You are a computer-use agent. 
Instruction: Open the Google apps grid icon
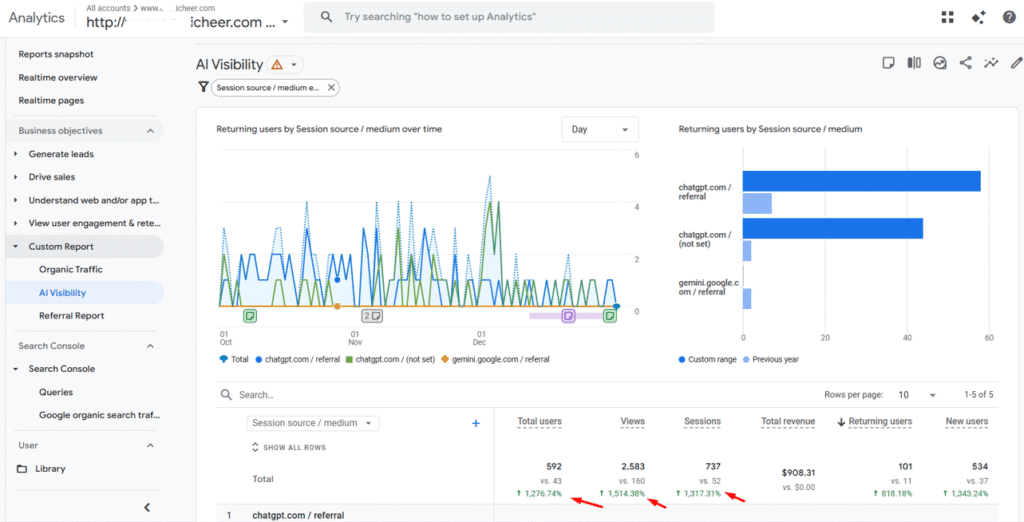947,17
